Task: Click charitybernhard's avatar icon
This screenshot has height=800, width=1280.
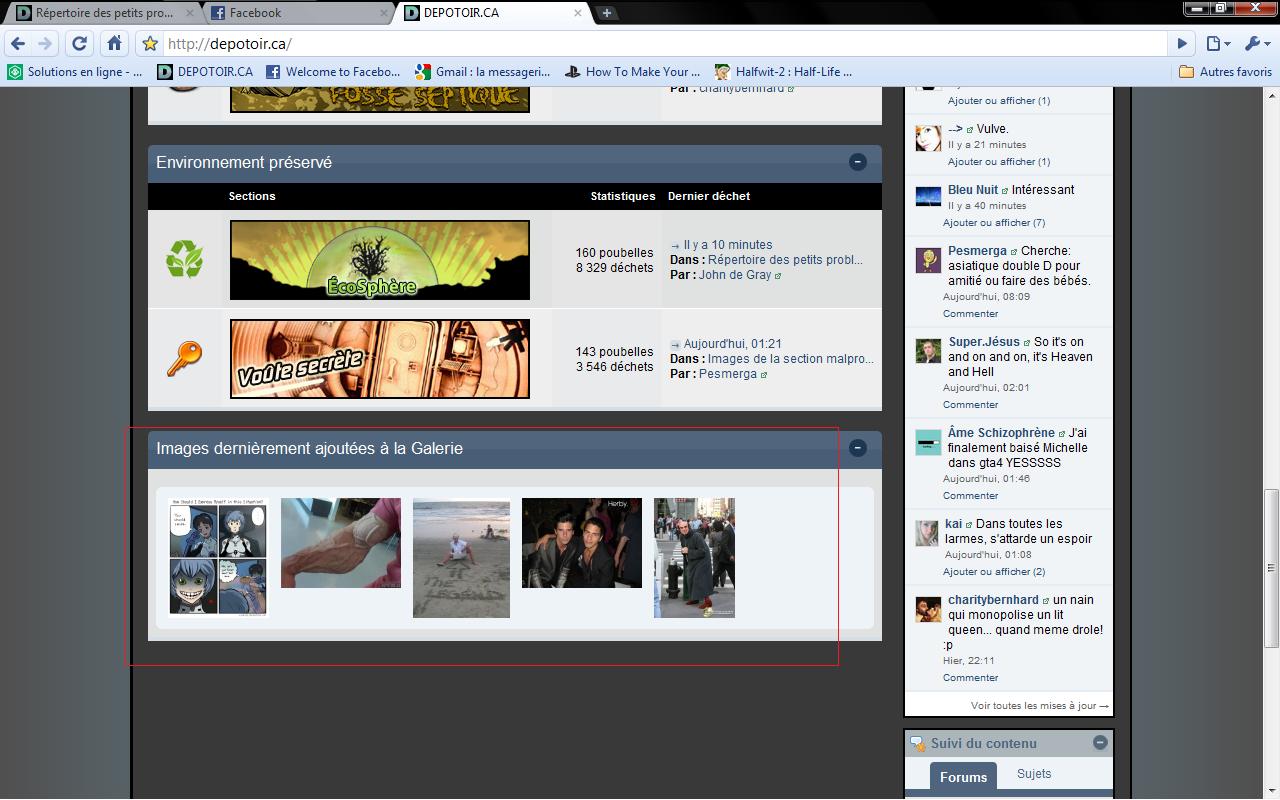Action: coord(928,609)
